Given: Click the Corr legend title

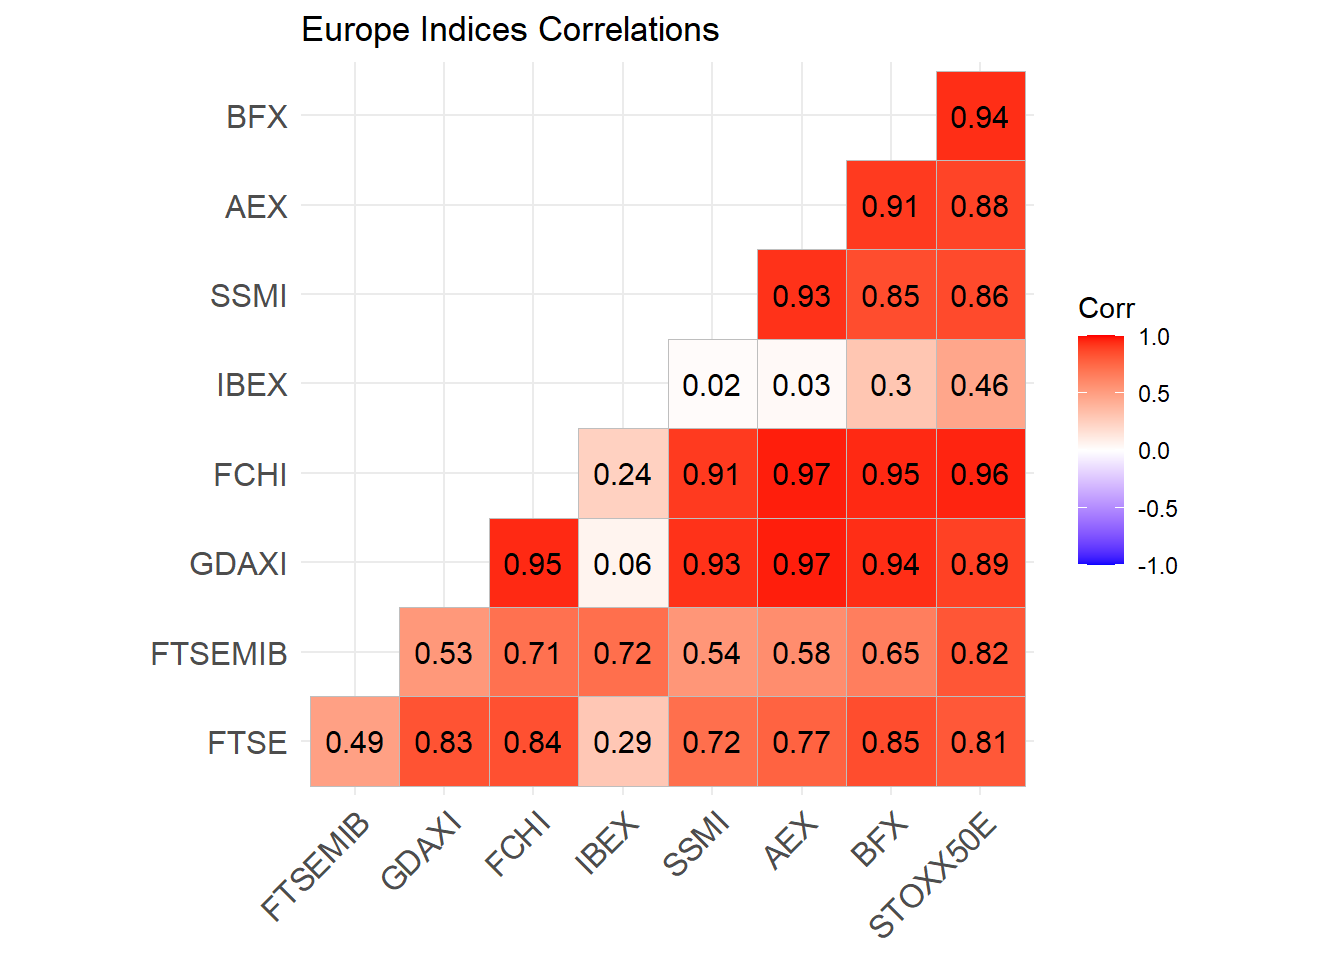Looking at the screenshot, I should coord(1106,308).
